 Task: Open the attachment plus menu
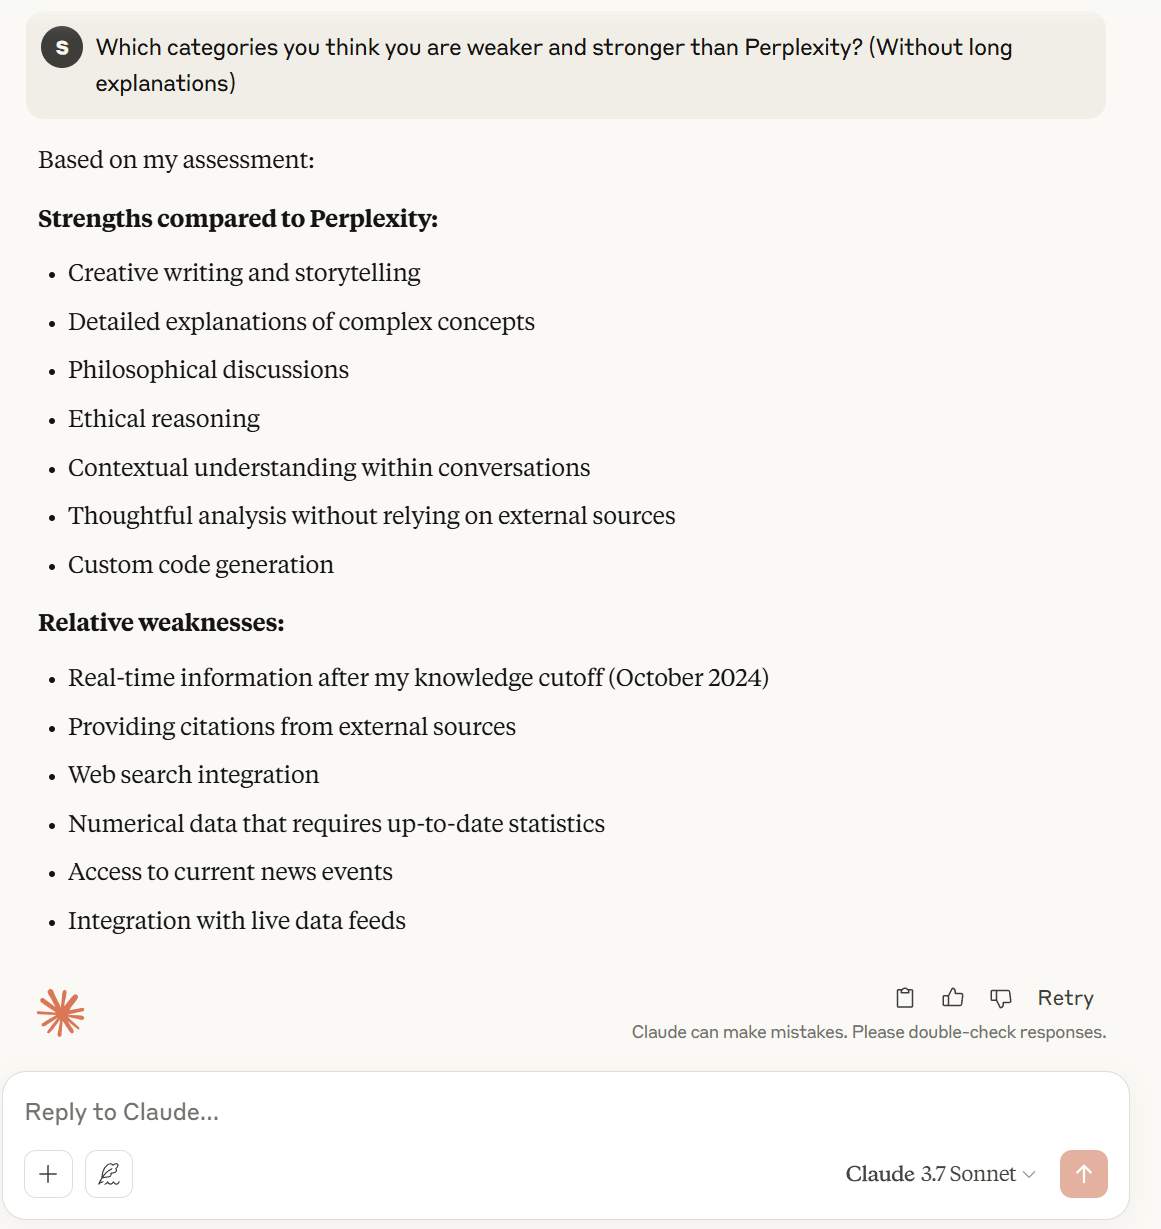click(x=48, y=1174)
